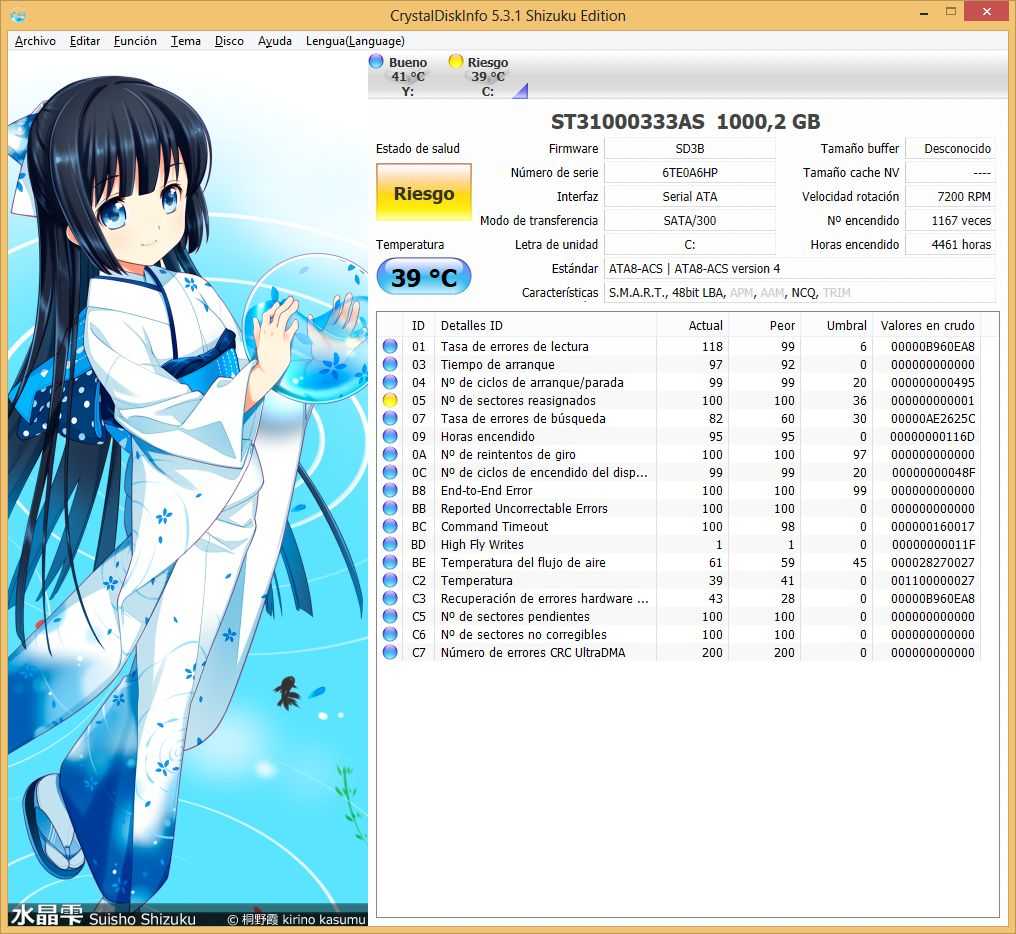Click the Tamaño buffer field Desconocido
This screenshot has height=934, width=1016.
click(951, 148)
